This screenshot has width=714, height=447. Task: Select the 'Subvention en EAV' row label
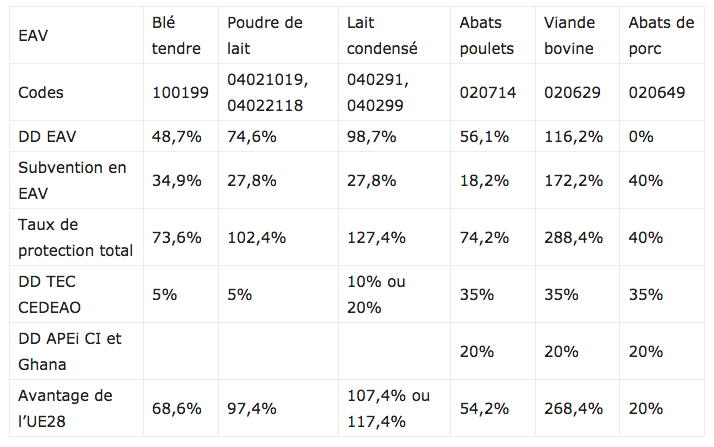[x=72, y=180]
